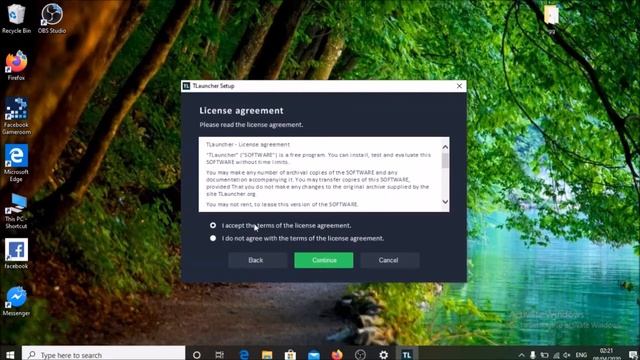Click the network tray icon

point(556,355)
